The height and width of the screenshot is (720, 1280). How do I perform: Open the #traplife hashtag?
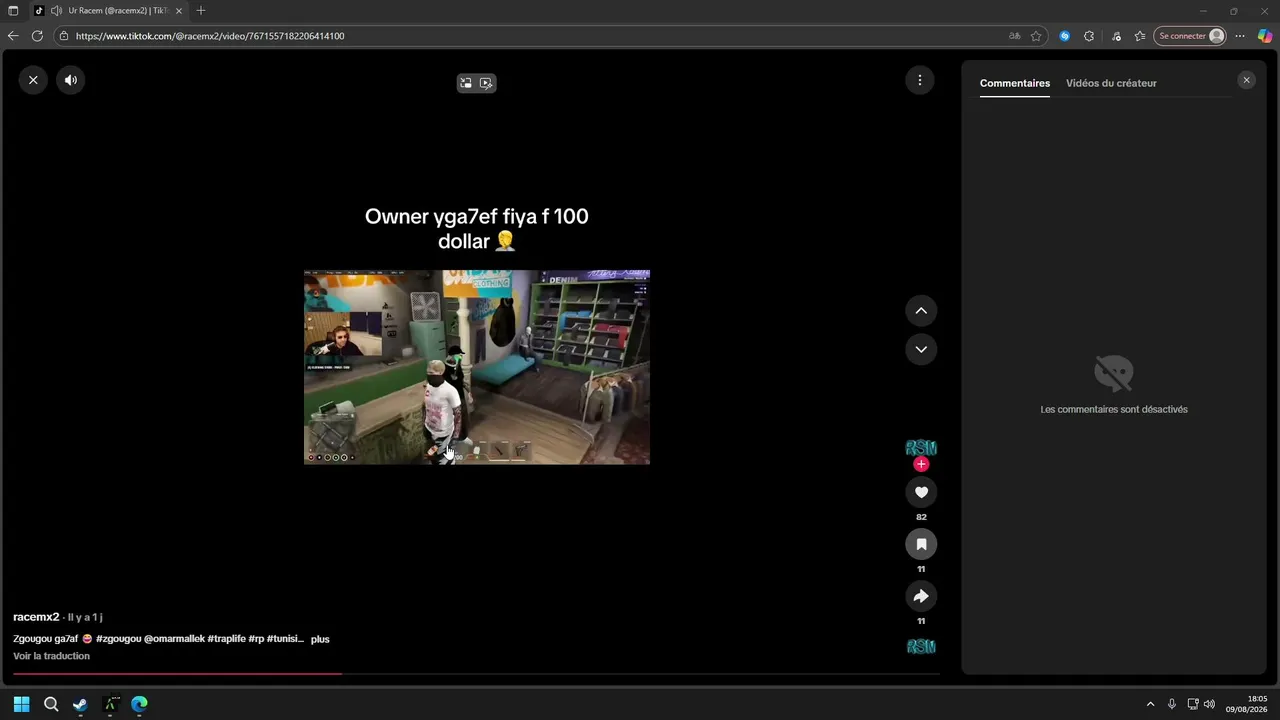pos(226,639)
